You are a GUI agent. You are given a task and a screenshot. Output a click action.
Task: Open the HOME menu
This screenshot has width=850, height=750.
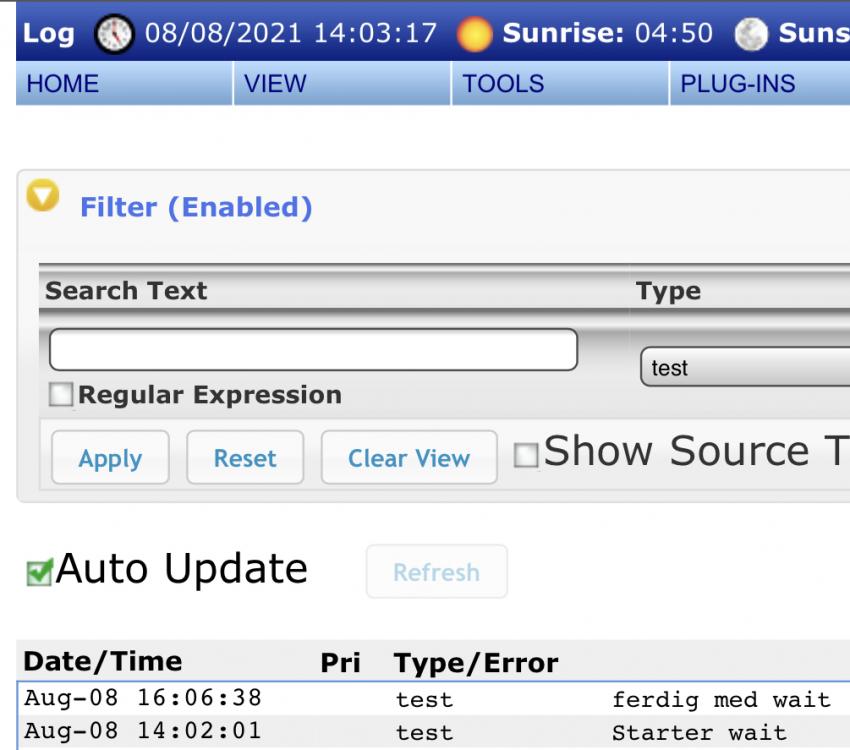click(62, 84)
